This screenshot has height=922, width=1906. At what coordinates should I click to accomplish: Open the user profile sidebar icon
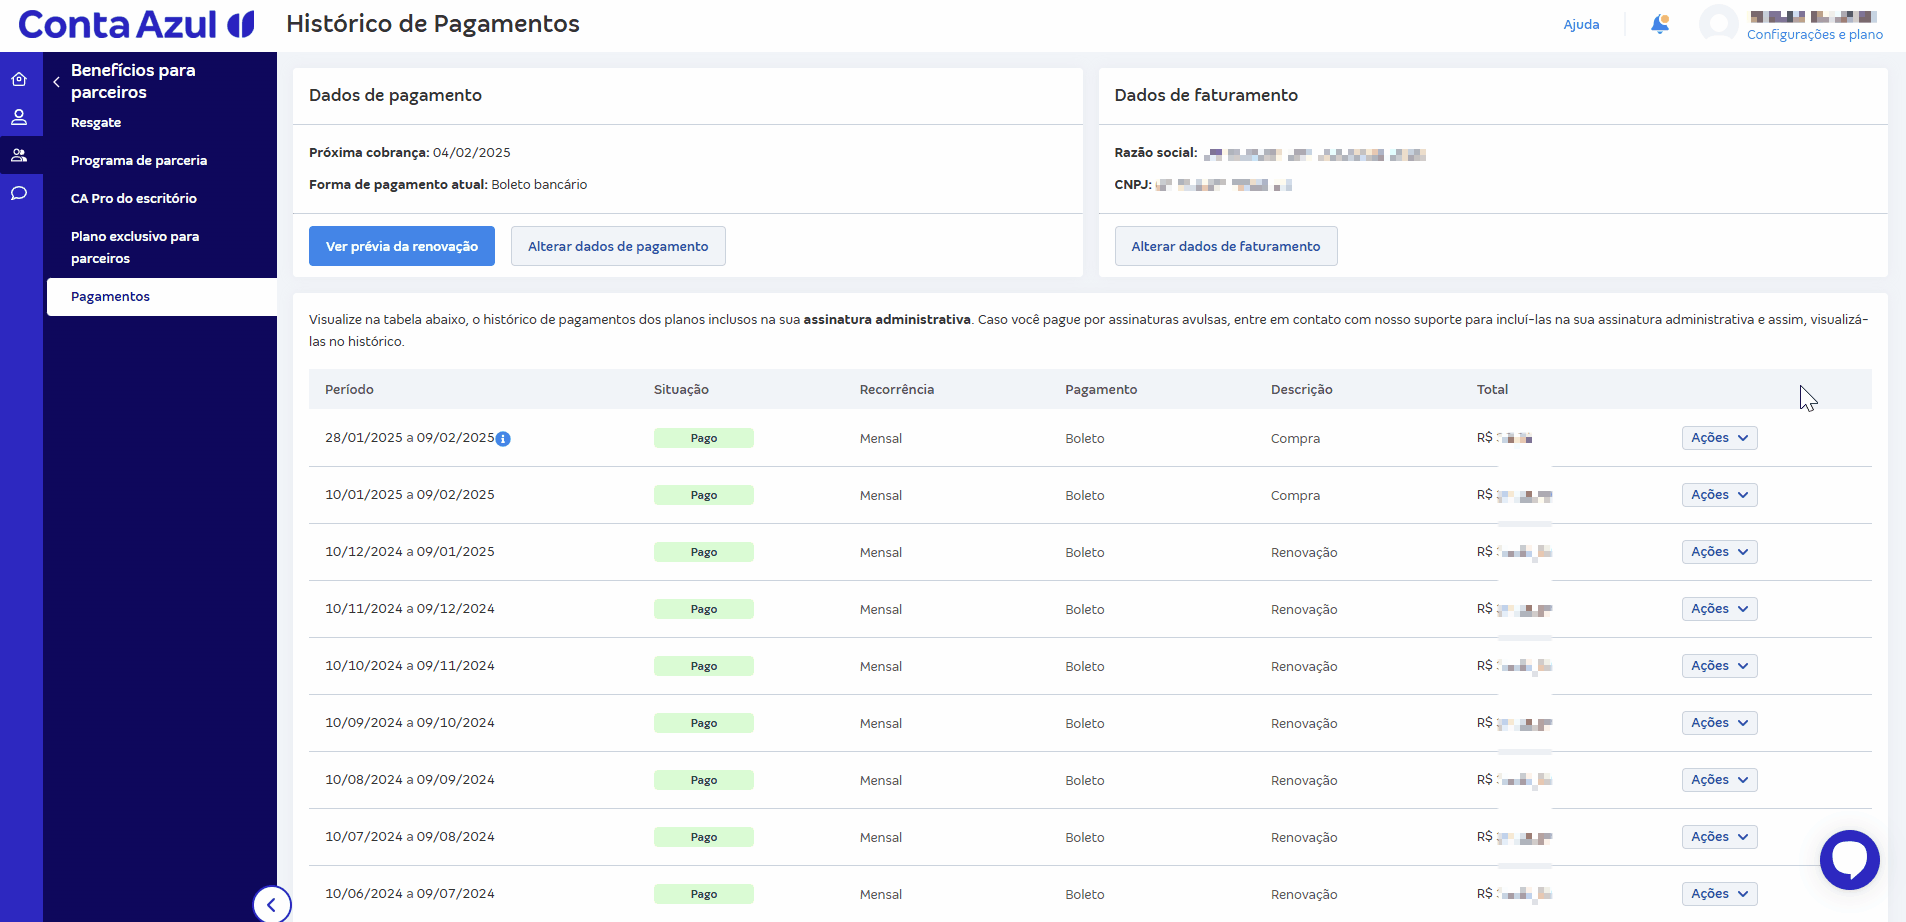pos(19,117)
